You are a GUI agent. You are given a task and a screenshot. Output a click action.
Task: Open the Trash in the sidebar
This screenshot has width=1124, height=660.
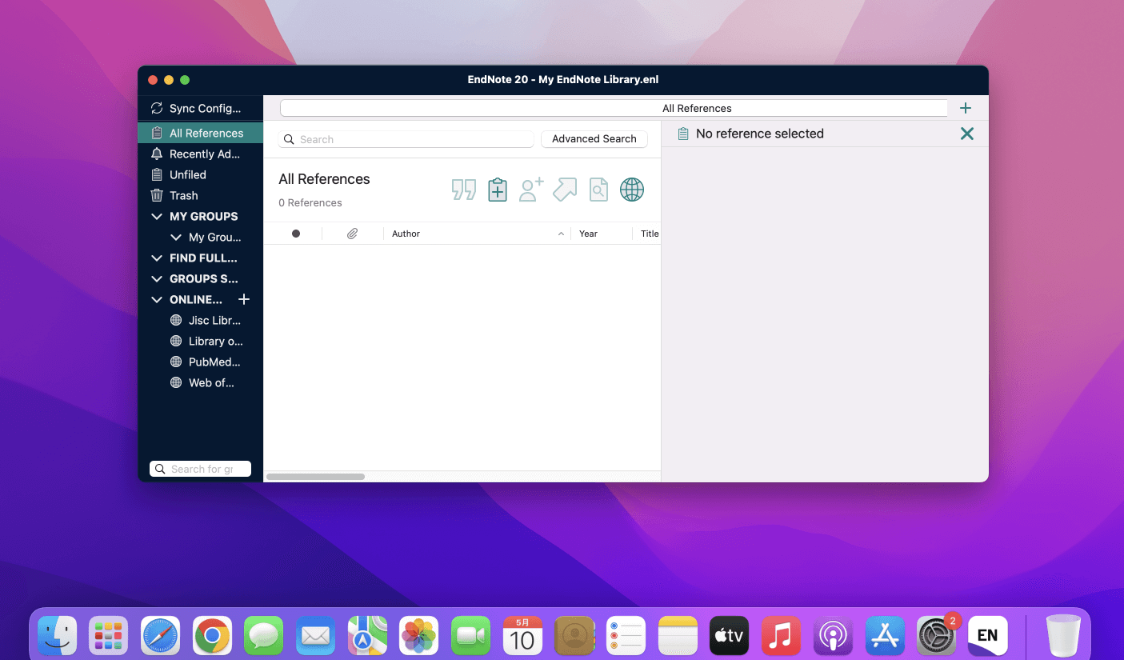[x=200, y=196]
